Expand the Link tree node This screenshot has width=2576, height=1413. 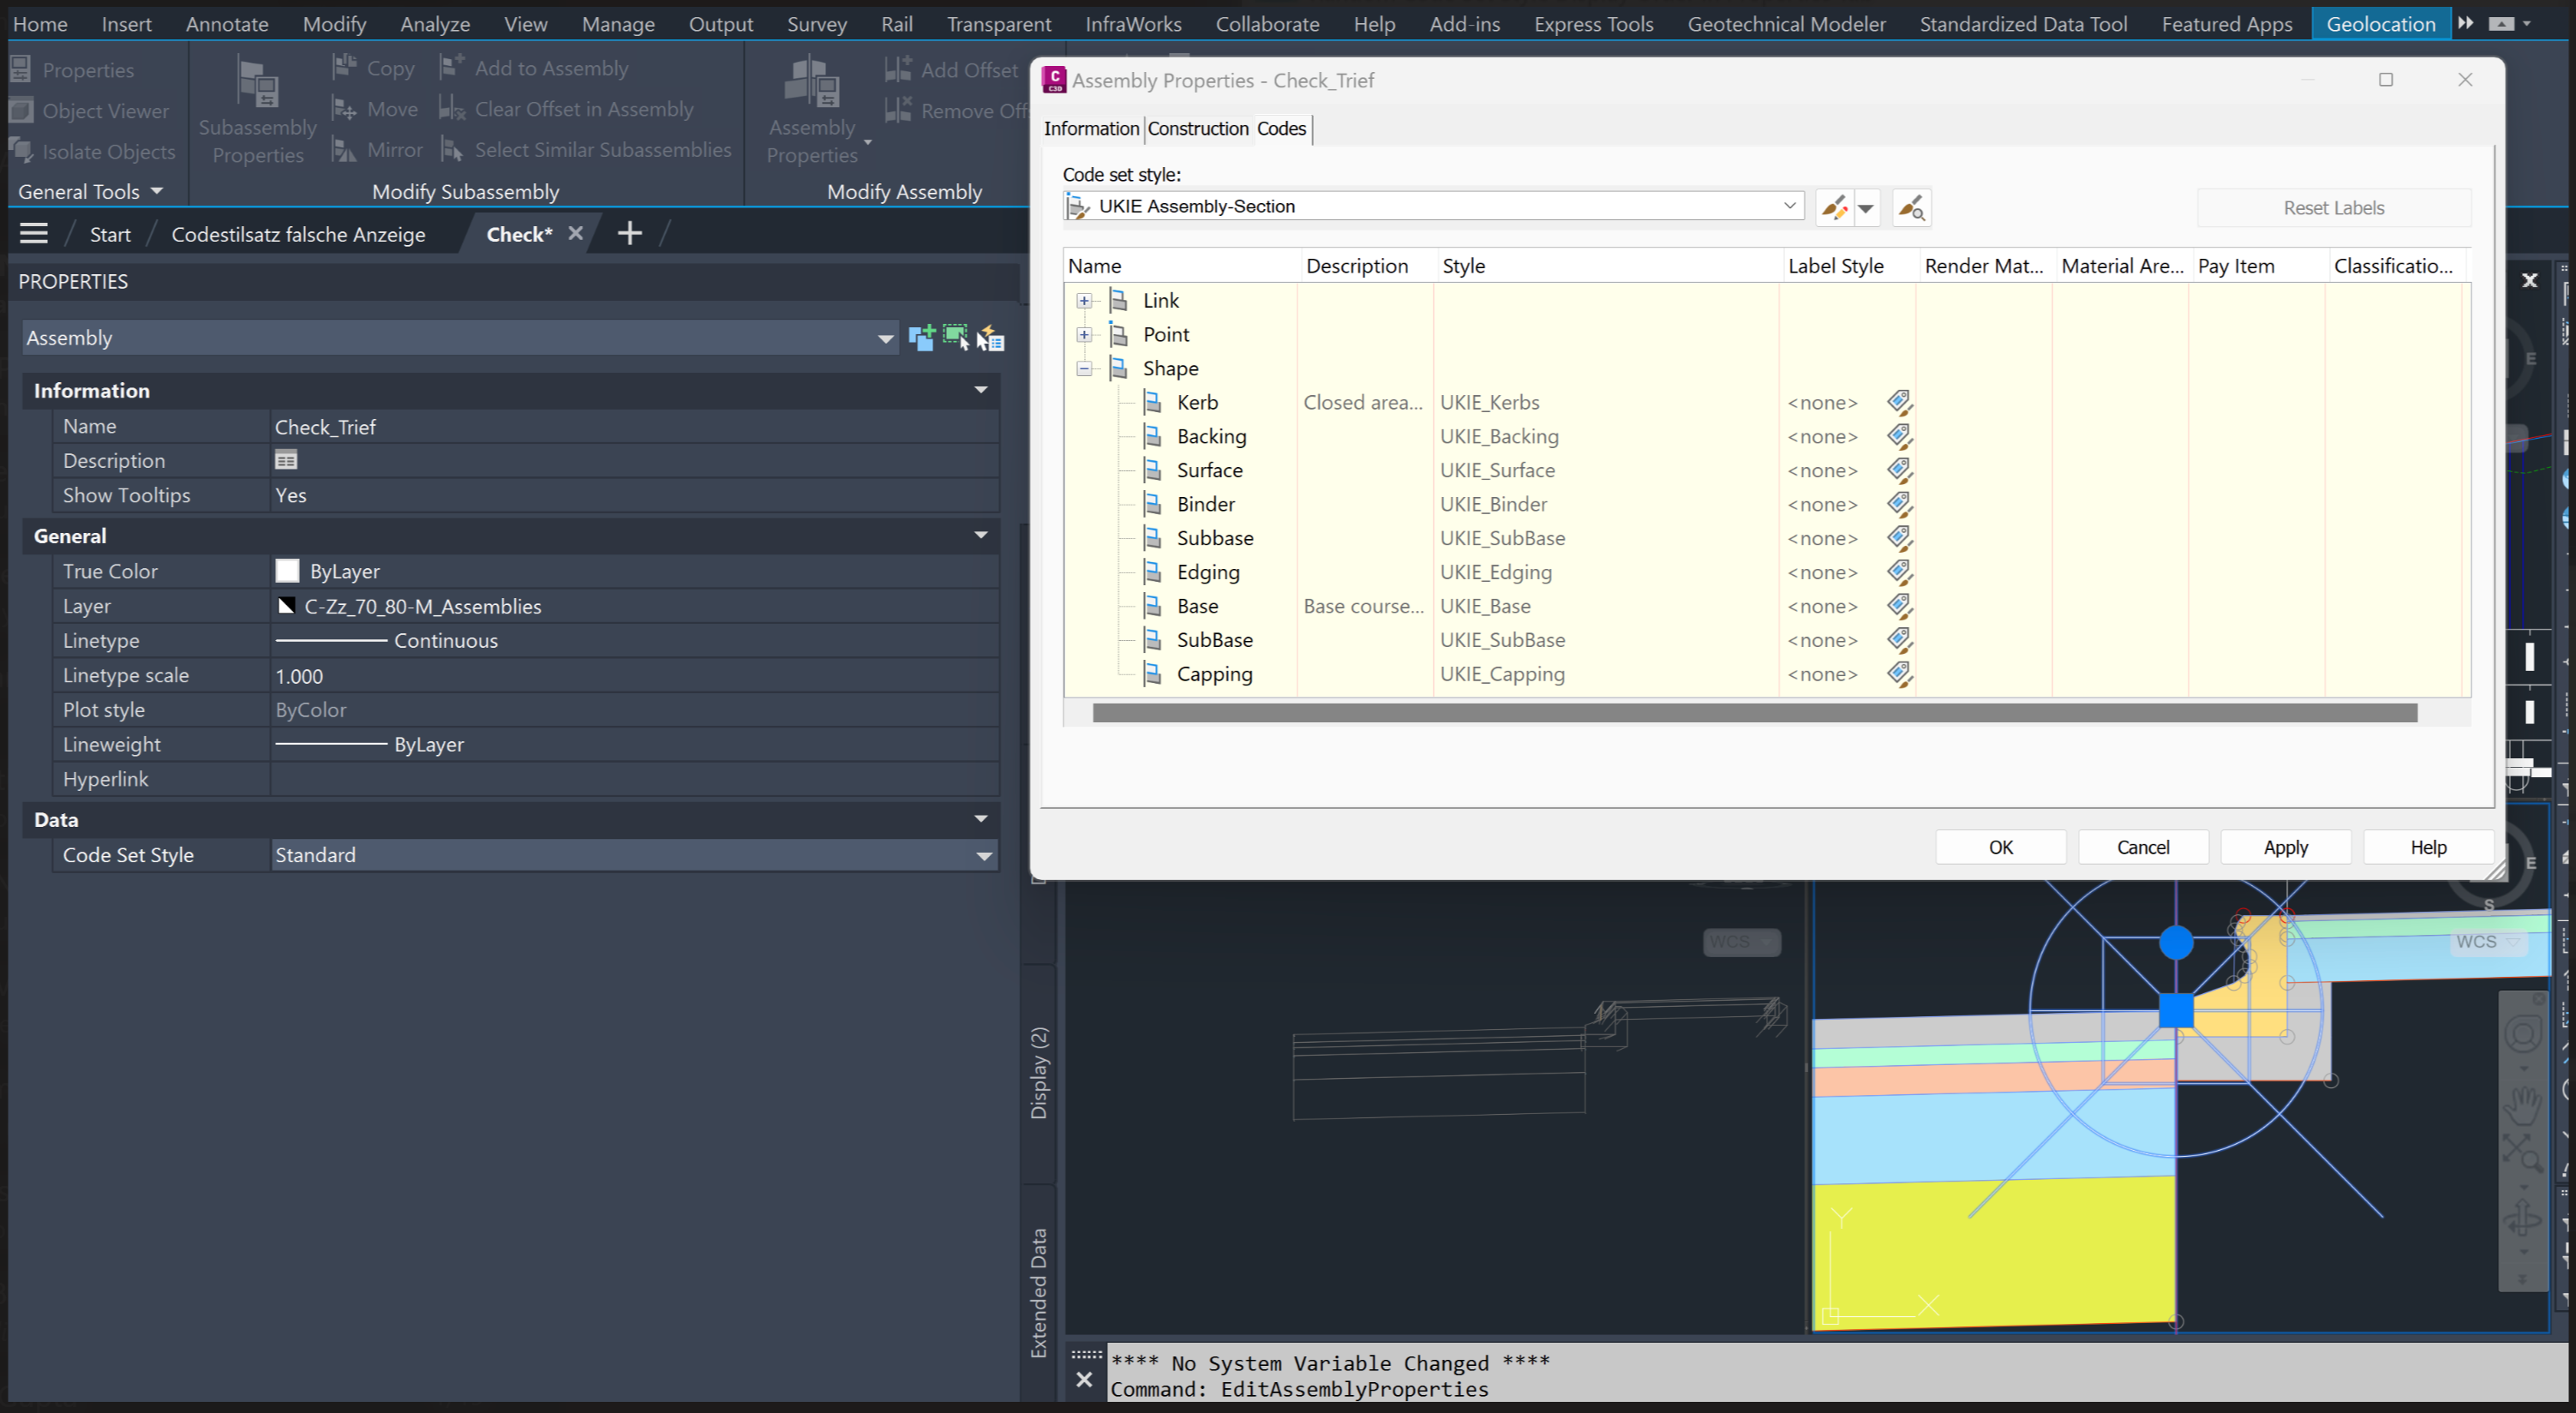click(x=1084, y=300)
